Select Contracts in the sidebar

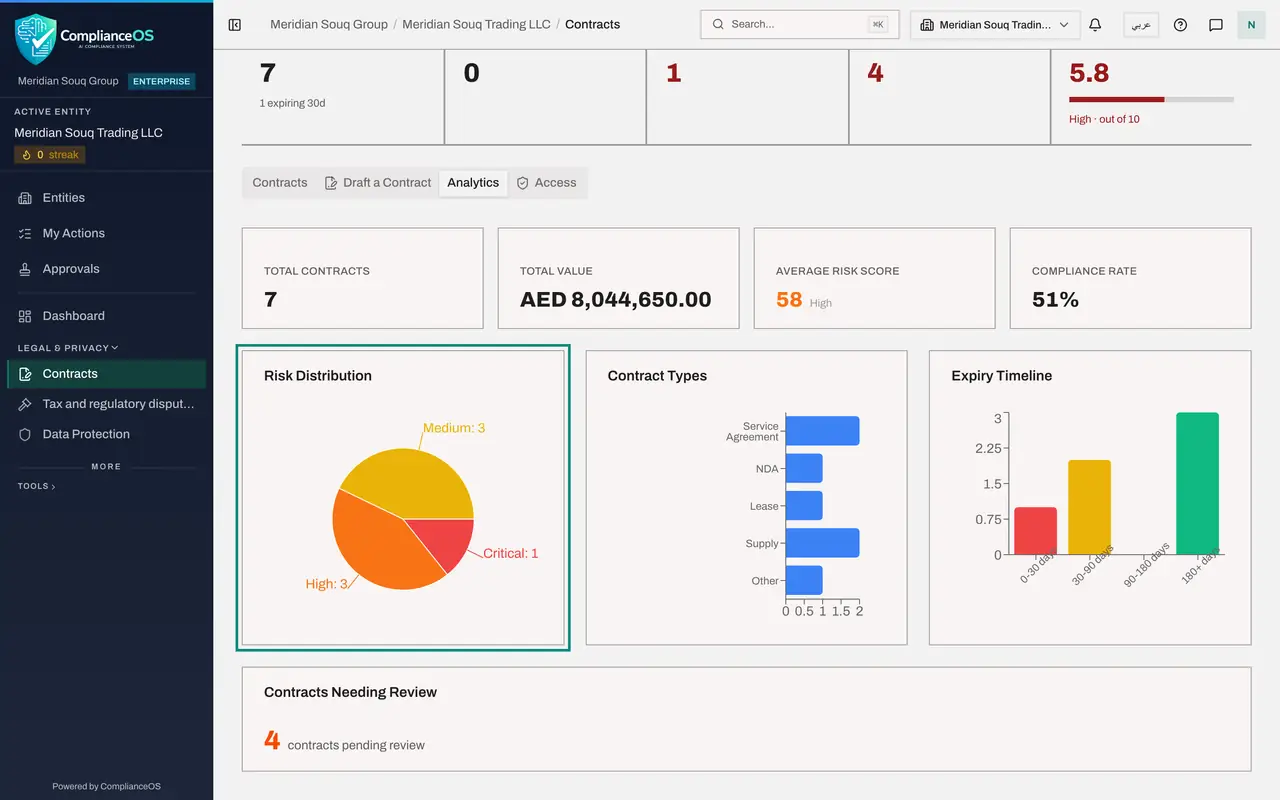tap(106, 374)
